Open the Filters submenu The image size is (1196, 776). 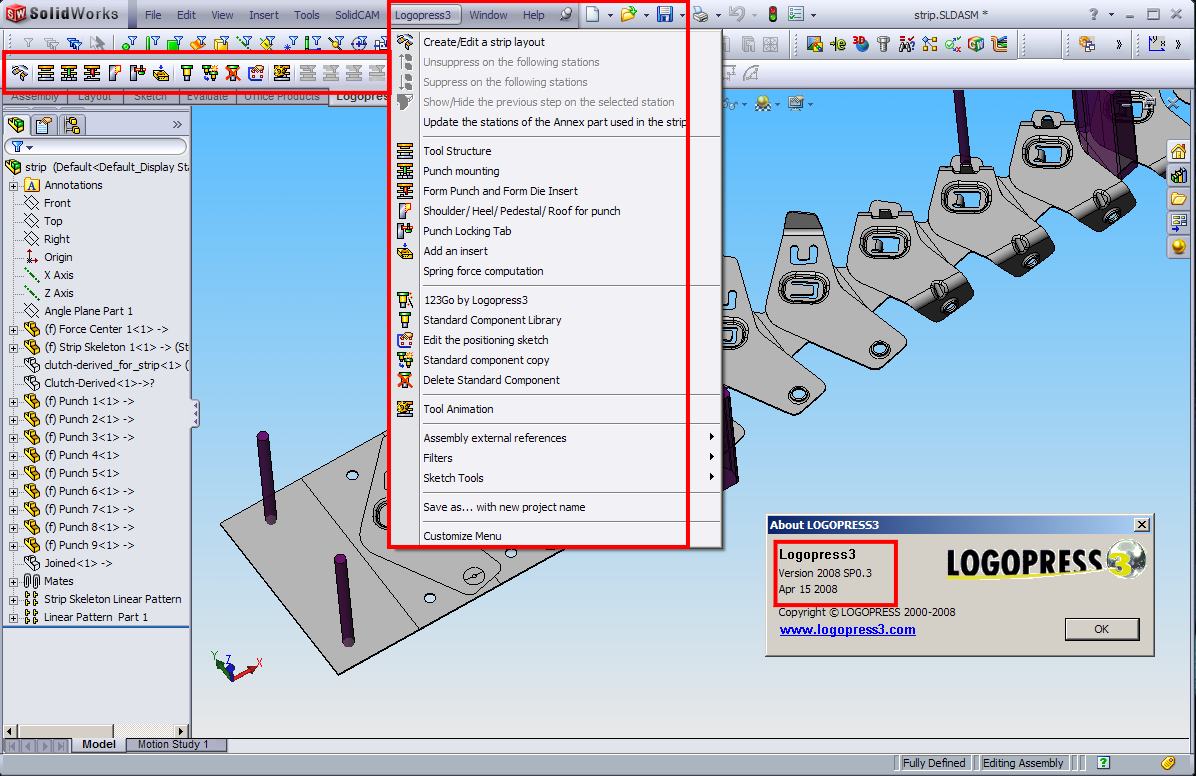[555, 458]
